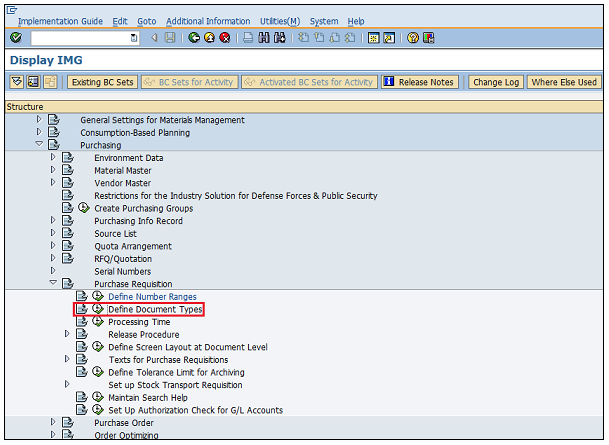
Task: Collapse the Purchasing tree node
Action: pos(40,145)
